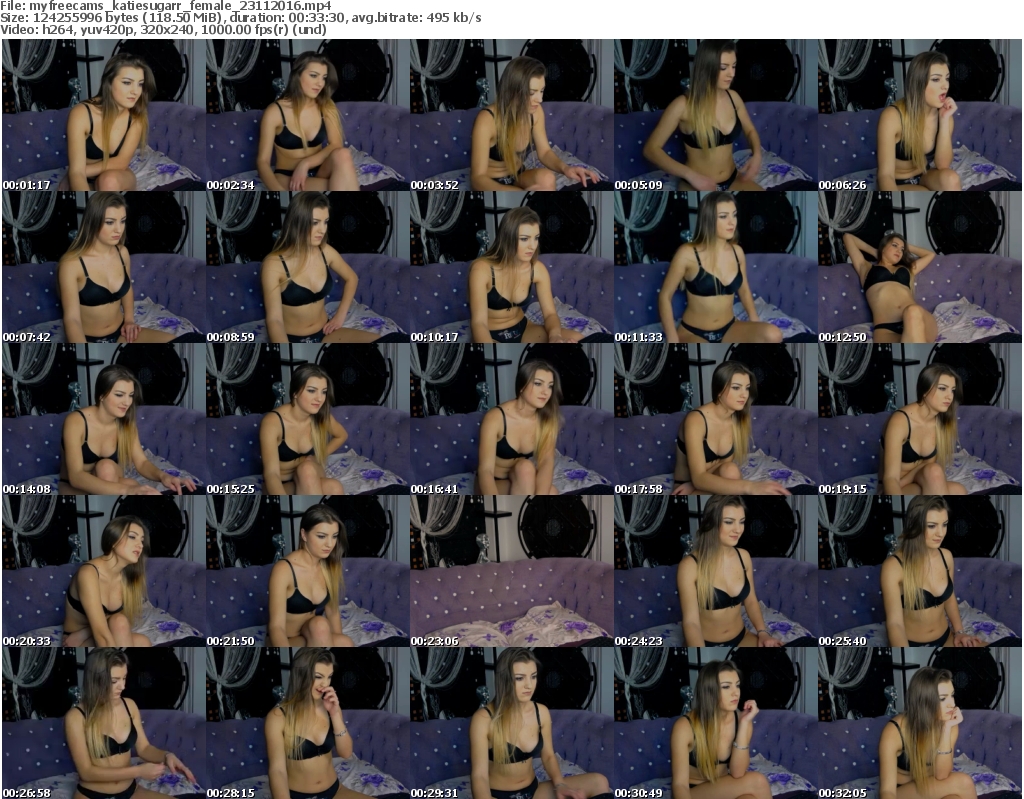Image resolution: width=1024 pixels, height=799 pixels.
Task: Select the frame at timestamp 00:03:52
Action: (511, 115)
